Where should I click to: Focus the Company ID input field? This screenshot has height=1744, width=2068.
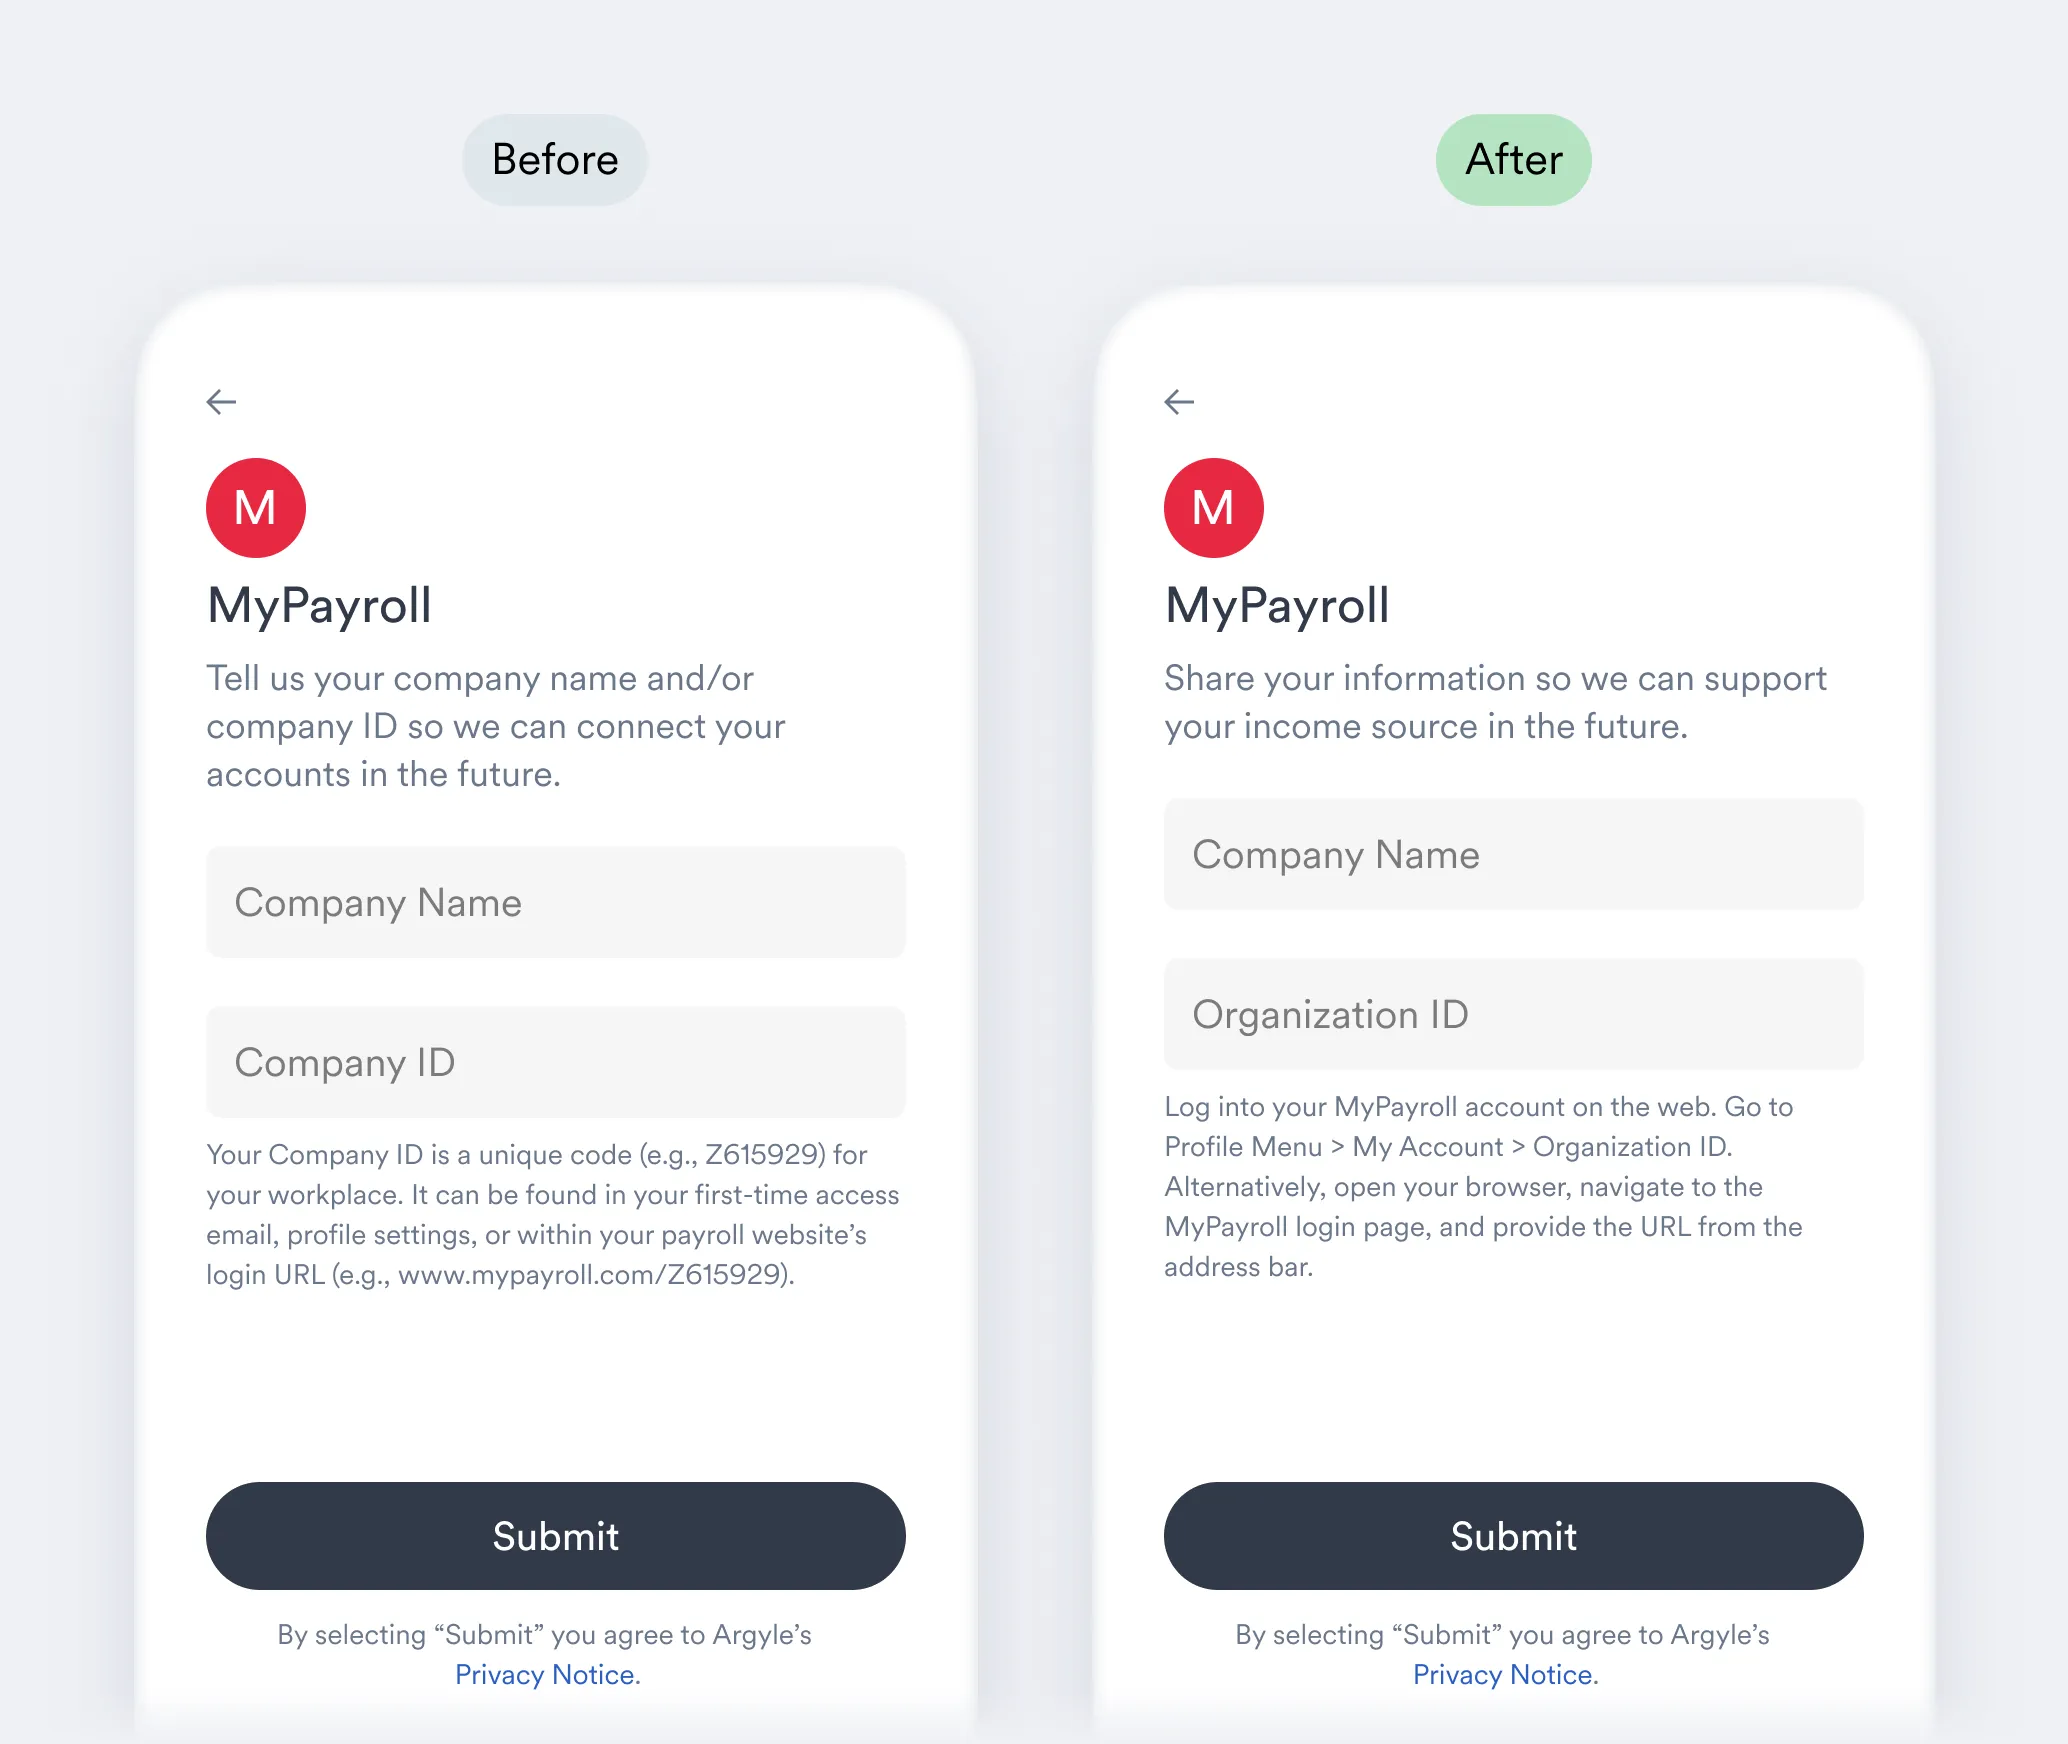pos(556,1062)
